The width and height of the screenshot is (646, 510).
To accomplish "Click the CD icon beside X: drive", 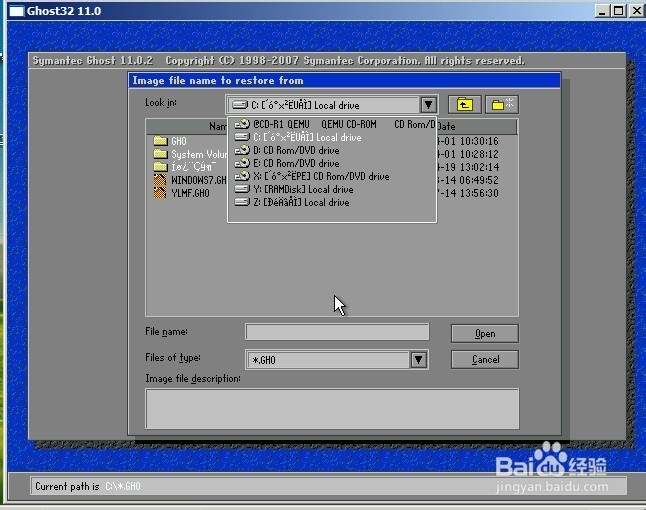I will point(242,176).
